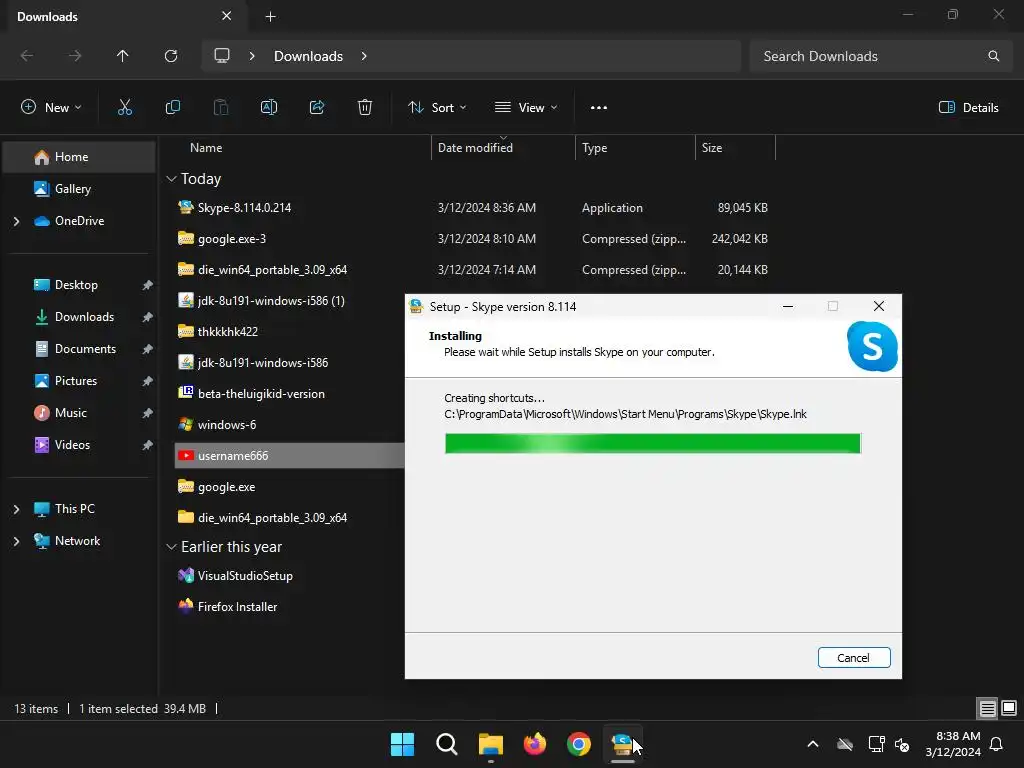Collapse the Earlier this year group

(171, 547)
